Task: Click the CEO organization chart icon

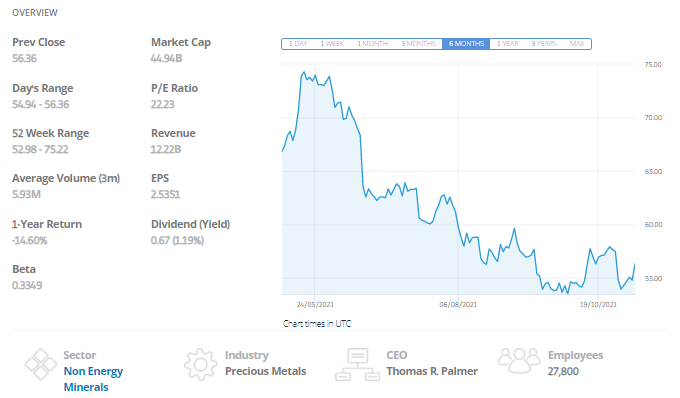Action: coord(357,364)
